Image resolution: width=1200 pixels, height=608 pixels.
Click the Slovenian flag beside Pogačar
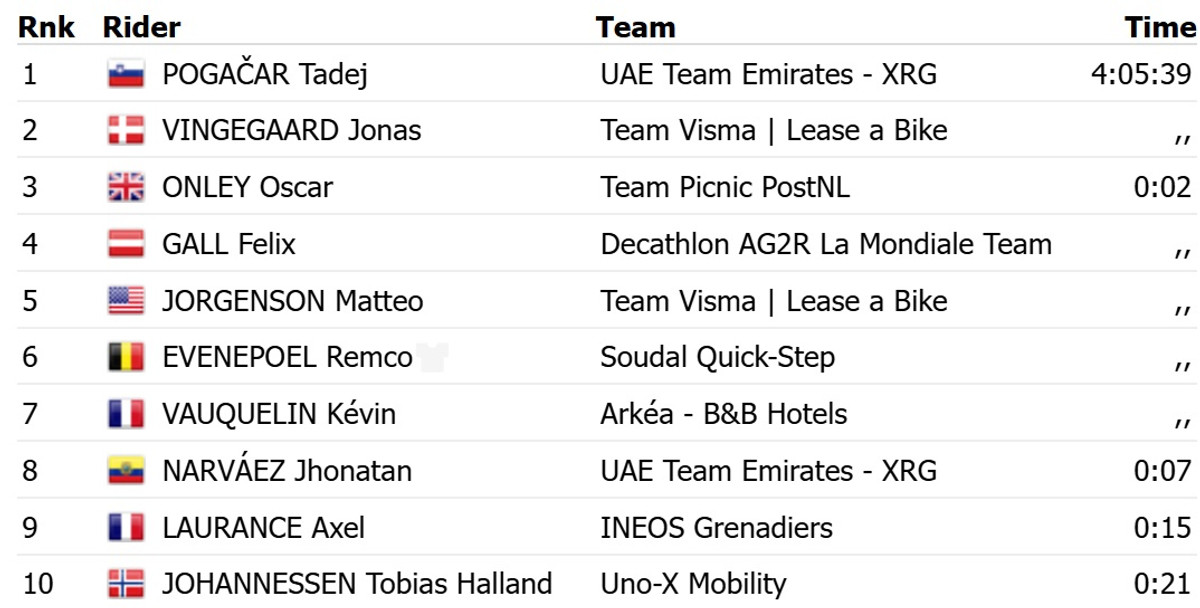(126, 74)
